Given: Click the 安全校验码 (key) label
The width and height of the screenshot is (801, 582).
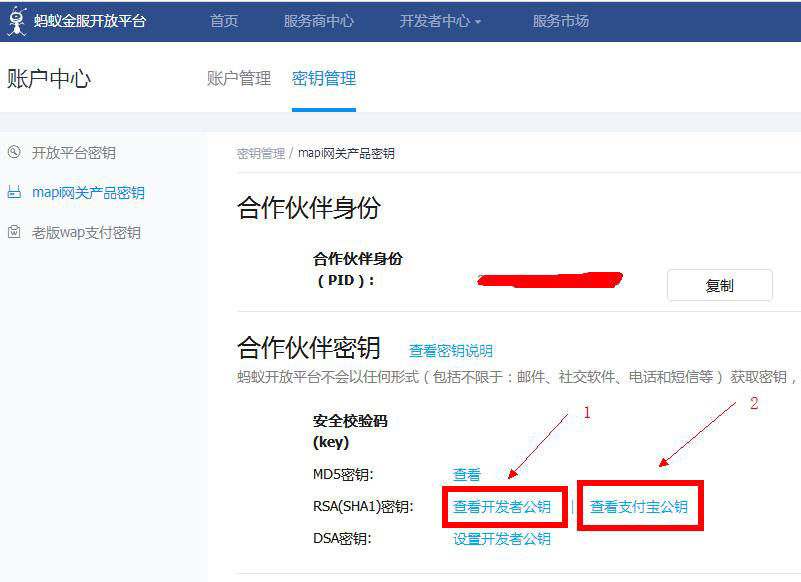Looking at the screenshot, I should (350, 431).
